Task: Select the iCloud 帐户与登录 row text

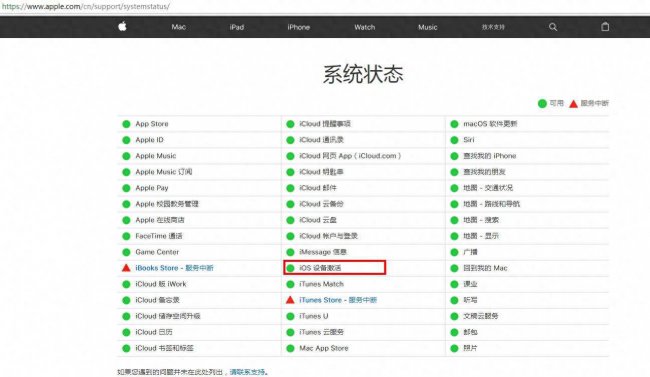Action: pyautogui.click(x=328, y=236)
